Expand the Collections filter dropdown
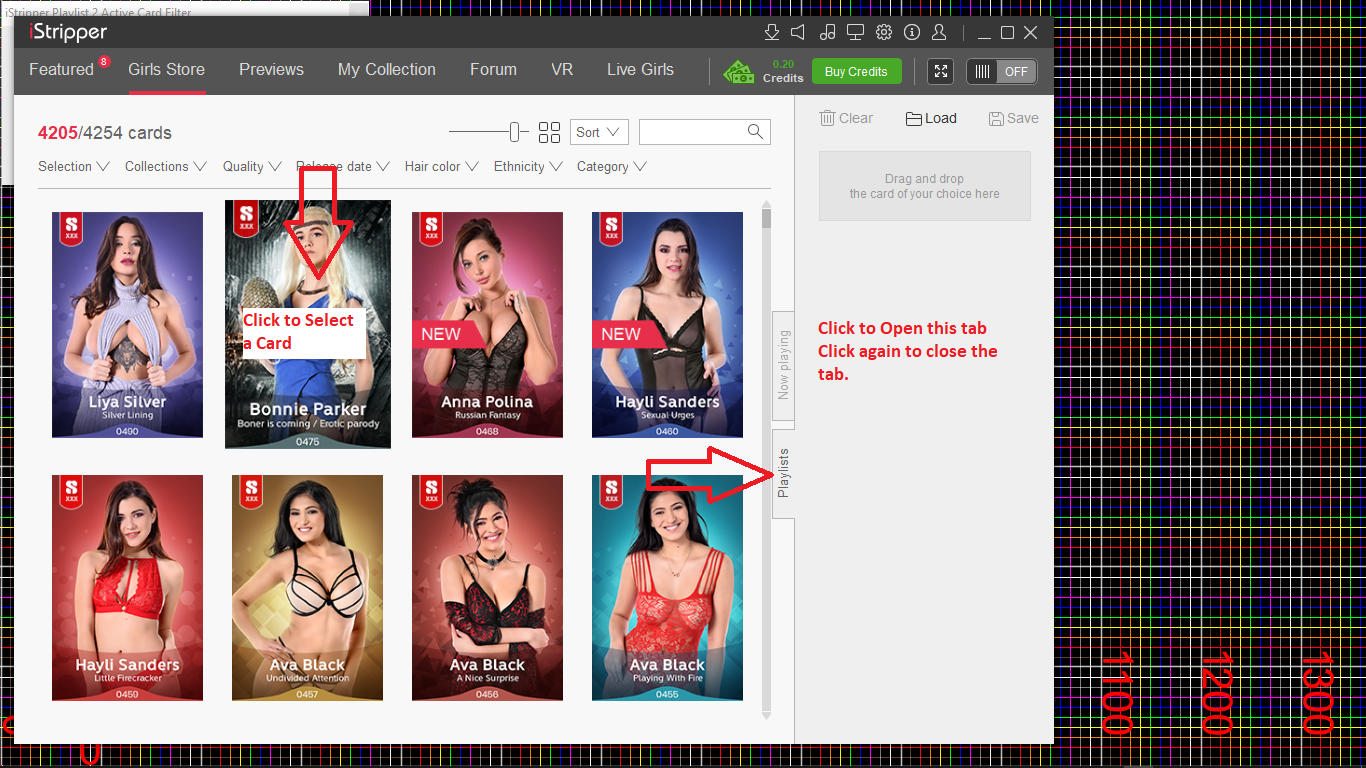 [165, 167]
